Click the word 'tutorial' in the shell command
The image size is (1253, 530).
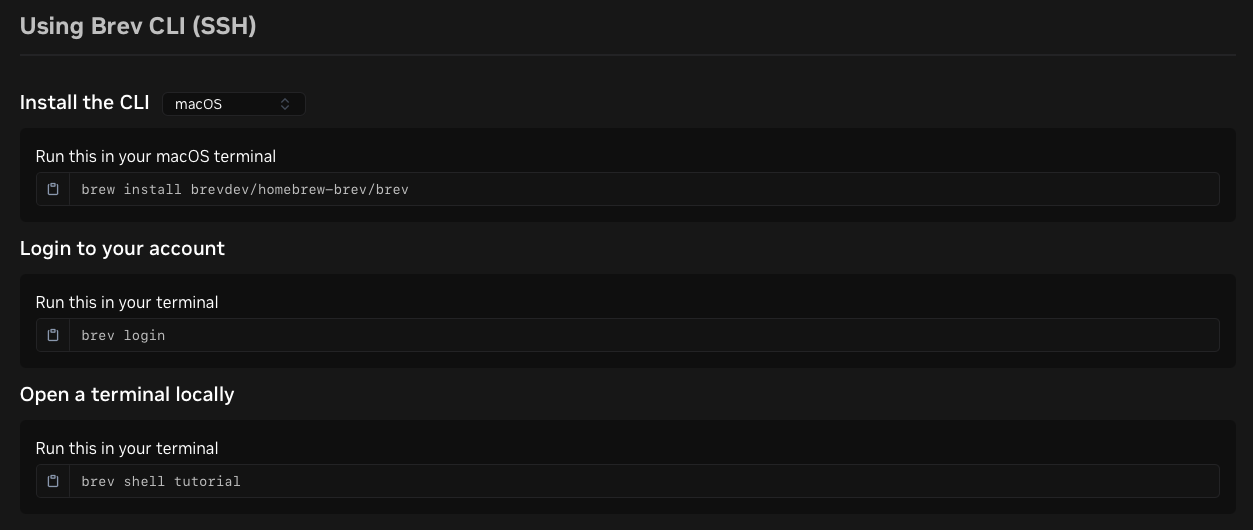[207, 481]
